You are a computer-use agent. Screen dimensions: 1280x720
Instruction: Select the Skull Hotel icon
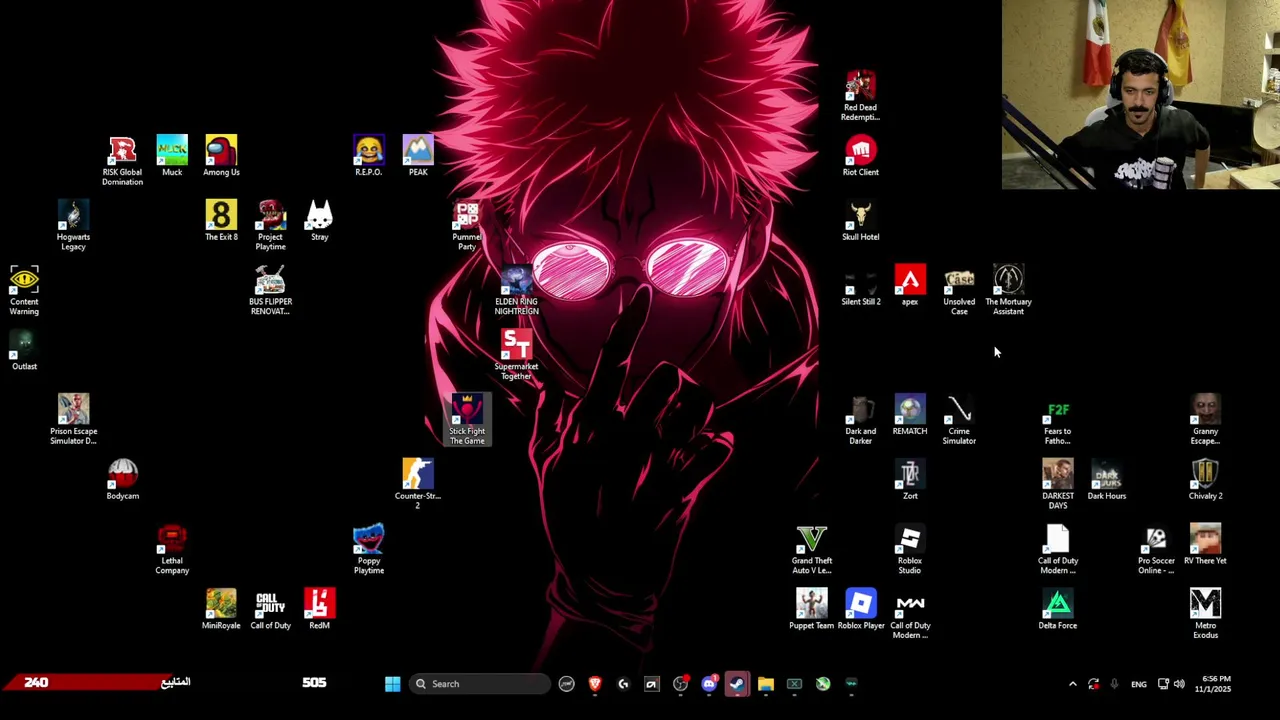point(860,222)
